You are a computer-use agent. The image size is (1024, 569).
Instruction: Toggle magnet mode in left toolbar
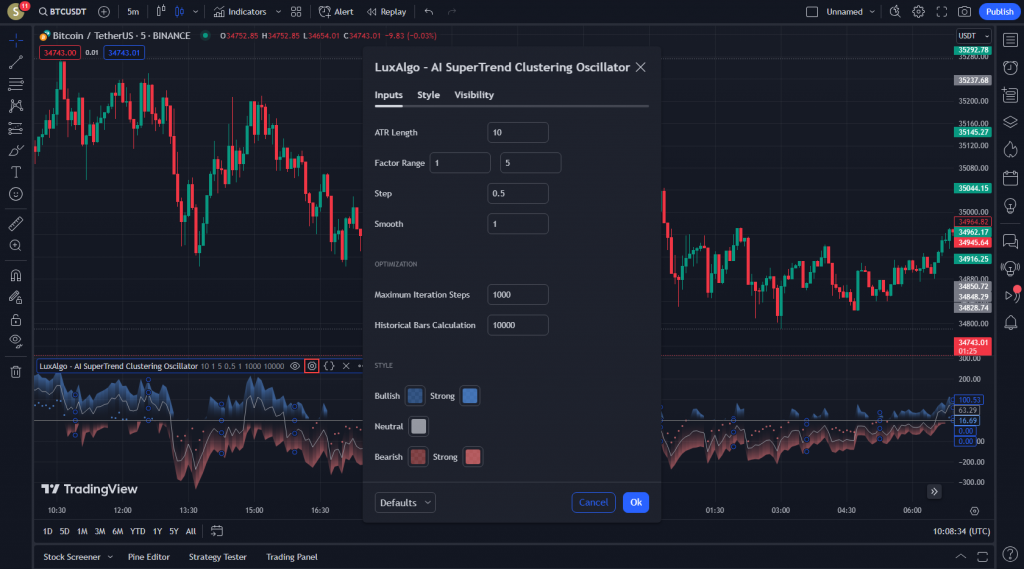[x=16, y=276]
